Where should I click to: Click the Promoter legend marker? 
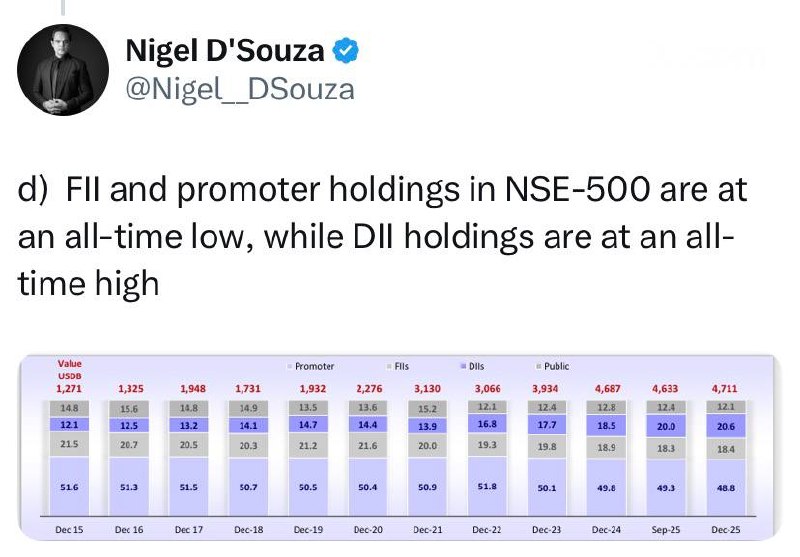click(x=291, y=367)
